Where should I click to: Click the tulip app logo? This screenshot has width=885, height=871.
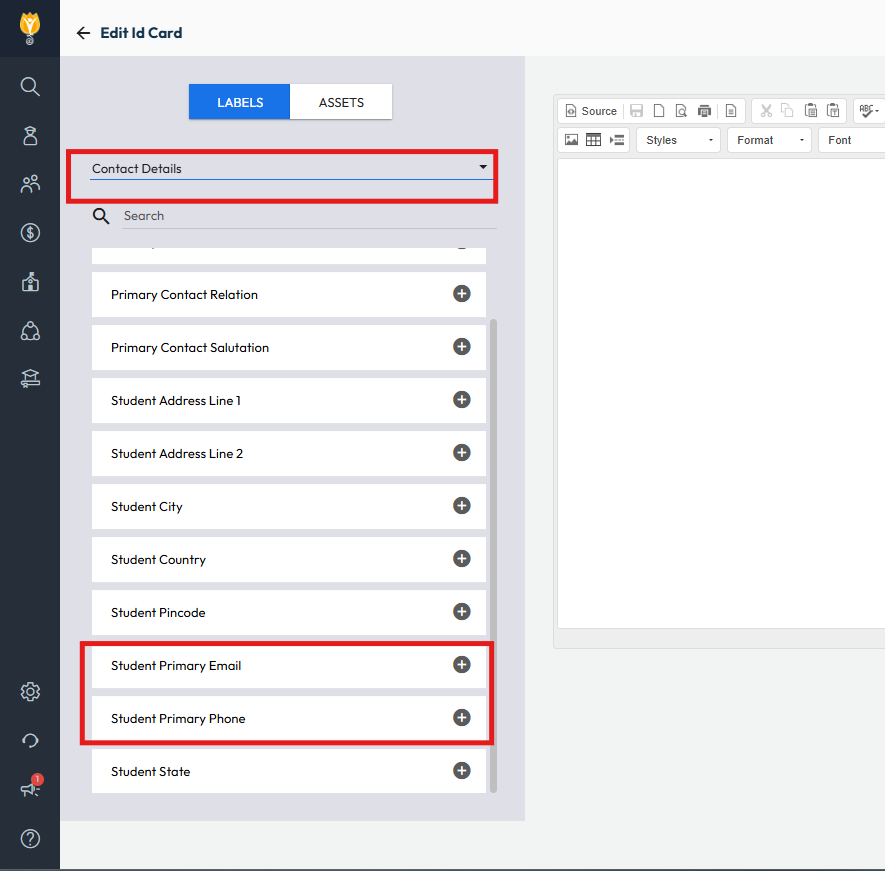click(30, 28)
